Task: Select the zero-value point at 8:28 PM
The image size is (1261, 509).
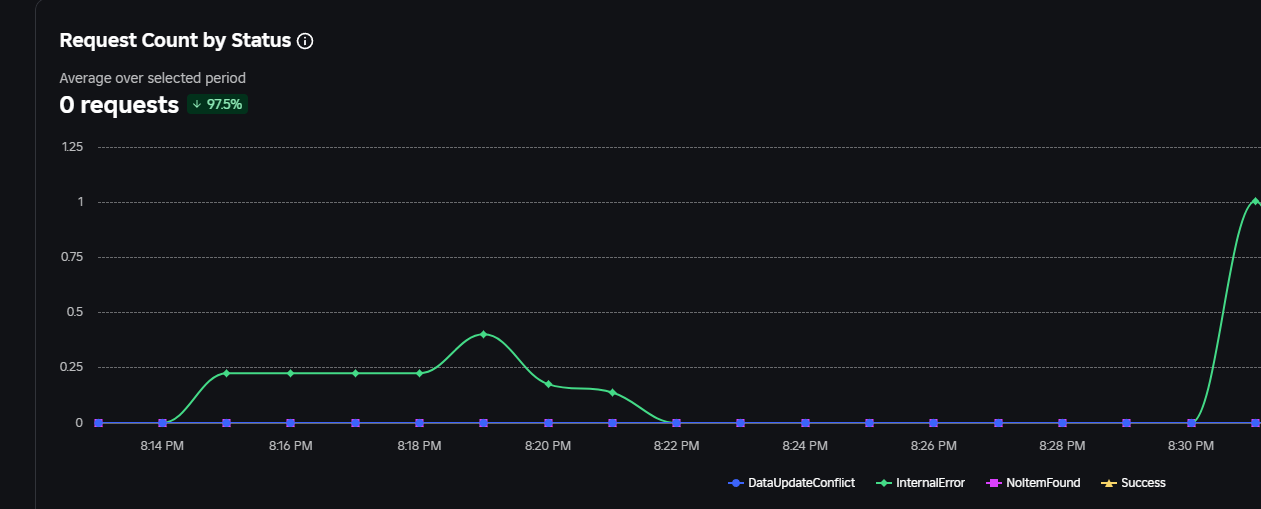Action: coord(1062,423)
